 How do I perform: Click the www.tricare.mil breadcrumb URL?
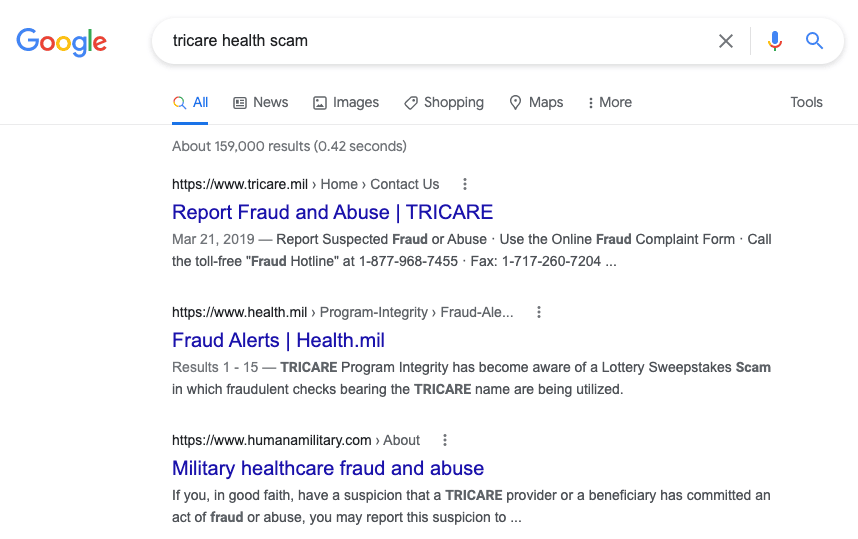pyautogui.click(x=239, y=184)
